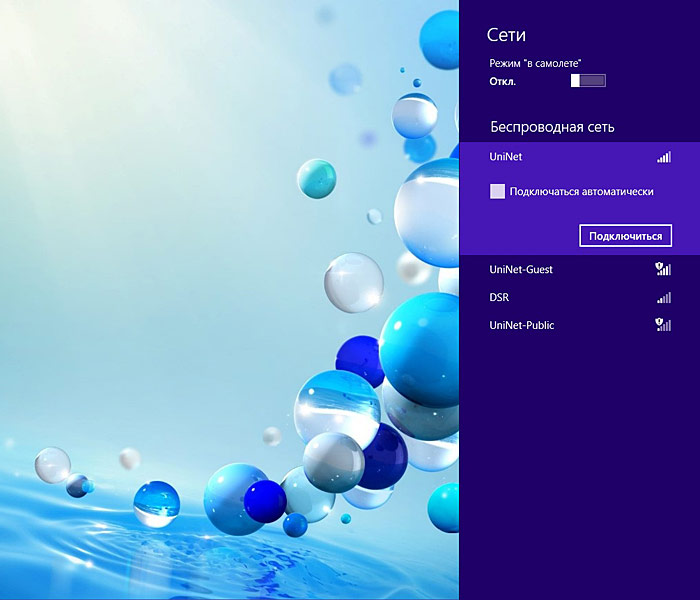Toggle the airplane mode switch
The width and height of the screenshot is (700, 600).
click(x=588, y=81)
